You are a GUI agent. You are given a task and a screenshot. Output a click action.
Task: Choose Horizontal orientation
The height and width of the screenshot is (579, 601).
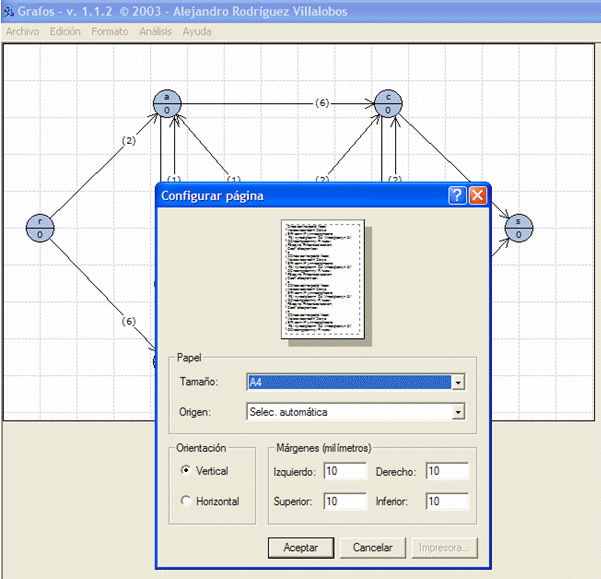click(x=186, y=501)
